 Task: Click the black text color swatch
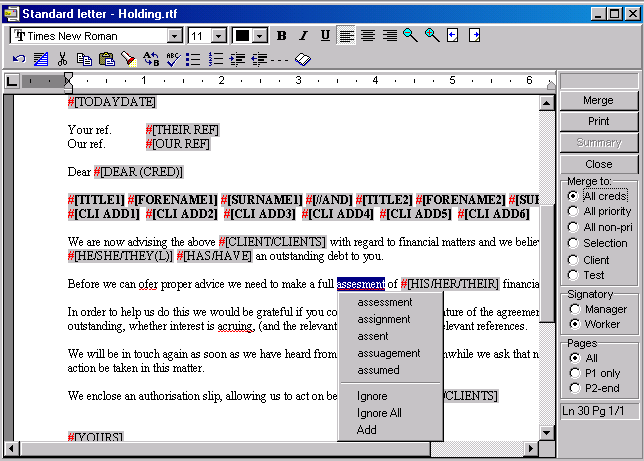tap(242, 36)
